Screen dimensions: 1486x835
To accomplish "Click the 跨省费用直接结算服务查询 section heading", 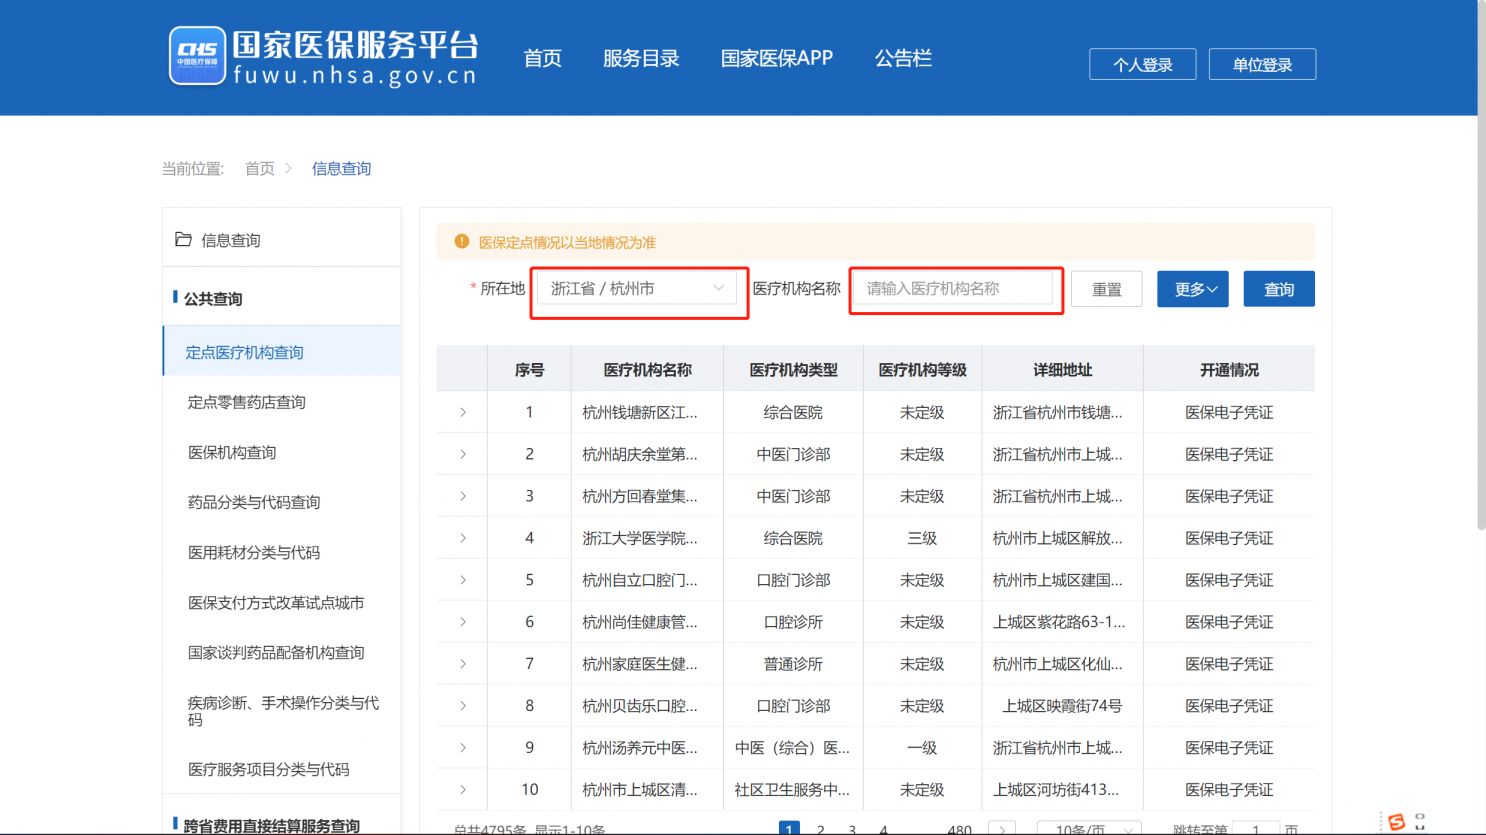I will 271,825.
